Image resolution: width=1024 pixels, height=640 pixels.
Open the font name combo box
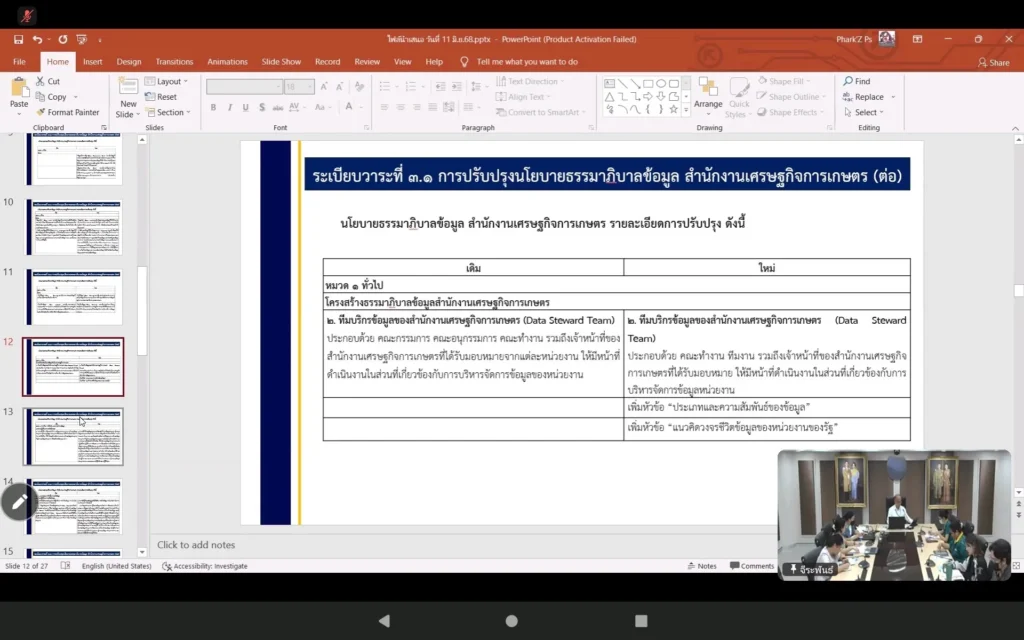tap(244, 86)
